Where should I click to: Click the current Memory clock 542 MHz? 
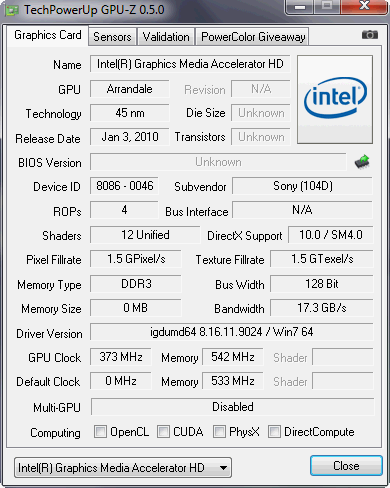tap(233, 357)
